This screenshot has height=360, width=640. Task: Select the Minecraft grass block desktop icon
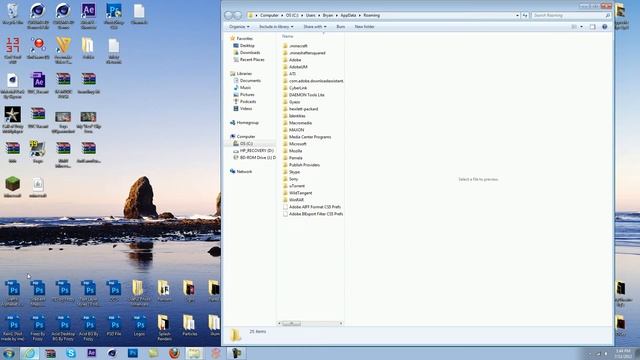12,187
